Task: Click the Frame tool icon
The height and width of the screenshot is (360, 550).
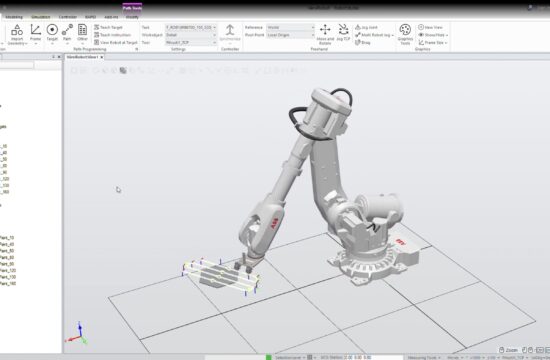Action: [35, 34]
